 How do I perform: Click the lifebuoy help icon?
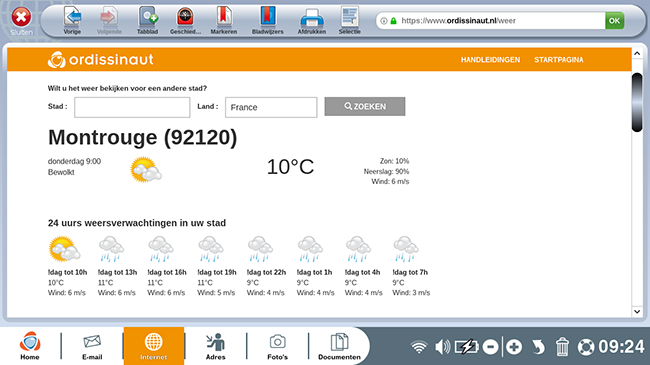(586, 347)
